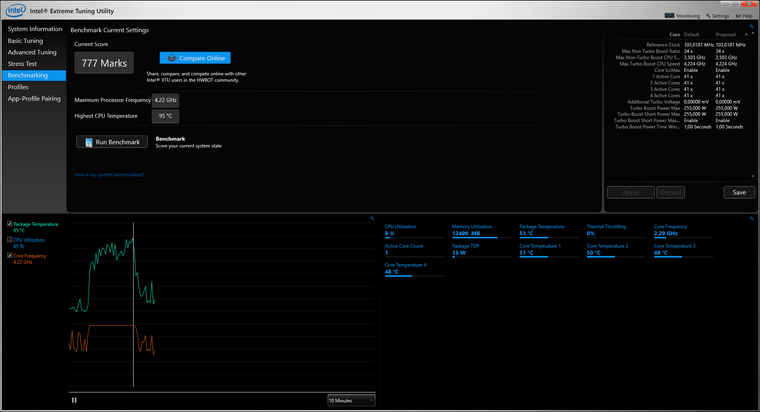Click wrench icon above the graph panel
Image resolution: width=760 pixels, height=412 pixels.
372,219
